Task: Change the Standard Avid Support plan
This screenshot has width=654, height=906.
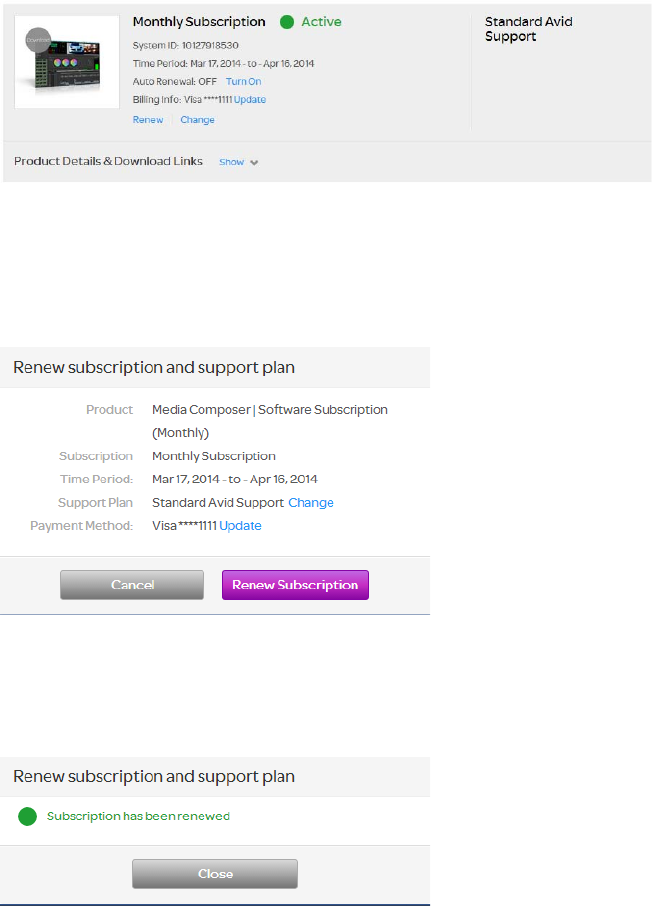Action: [x=311, y=503]
